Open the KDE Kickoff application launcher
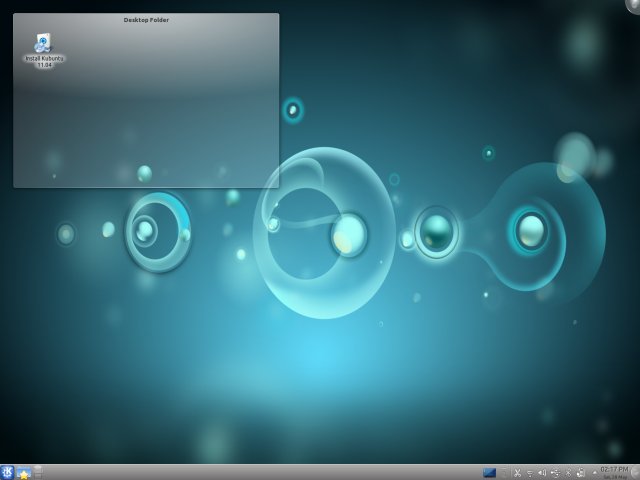The image size is (640, 480). 7,473
